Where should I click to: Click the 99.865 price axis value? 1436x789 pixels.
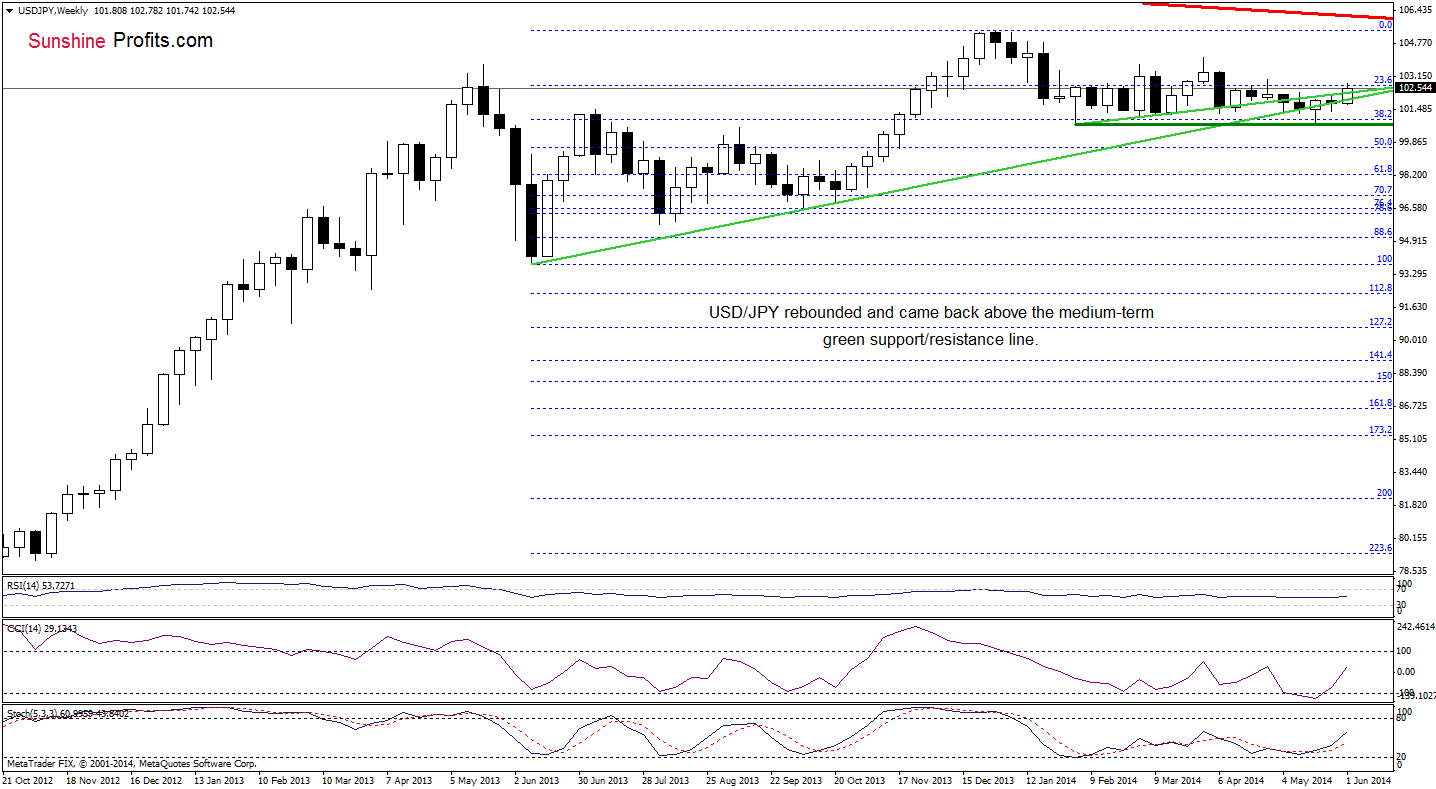tap(1415, 142)
